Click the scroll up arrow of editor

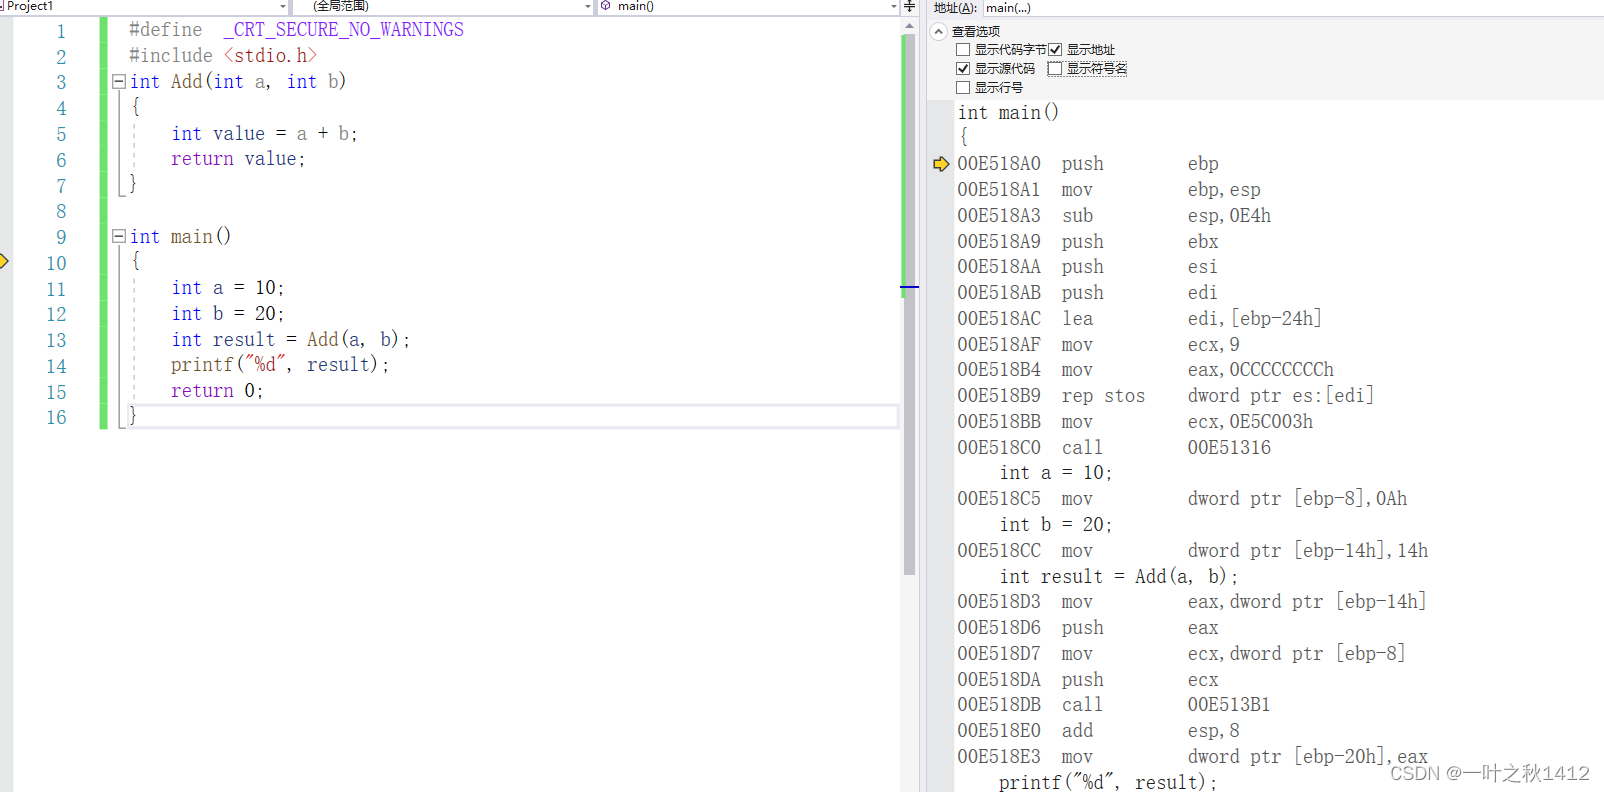(909, 26)
